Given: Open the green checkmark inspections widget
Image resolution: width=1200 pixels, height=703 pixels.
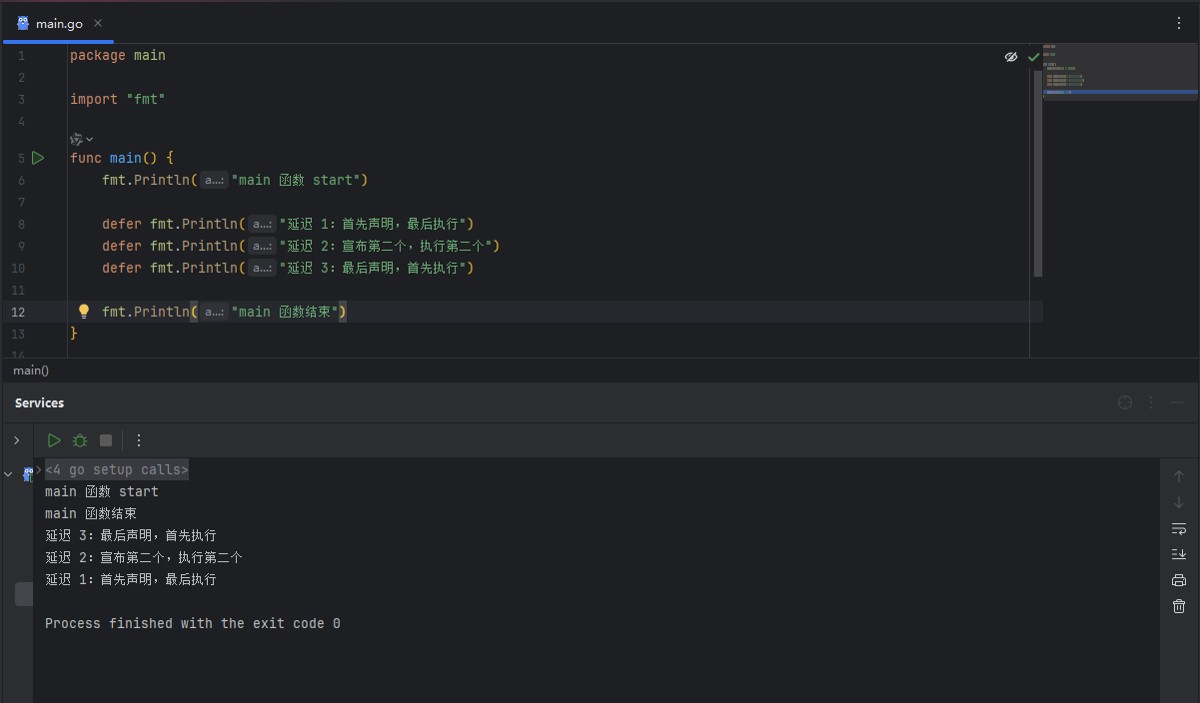Looking at the screenshot, I should tap(1033, 57).
